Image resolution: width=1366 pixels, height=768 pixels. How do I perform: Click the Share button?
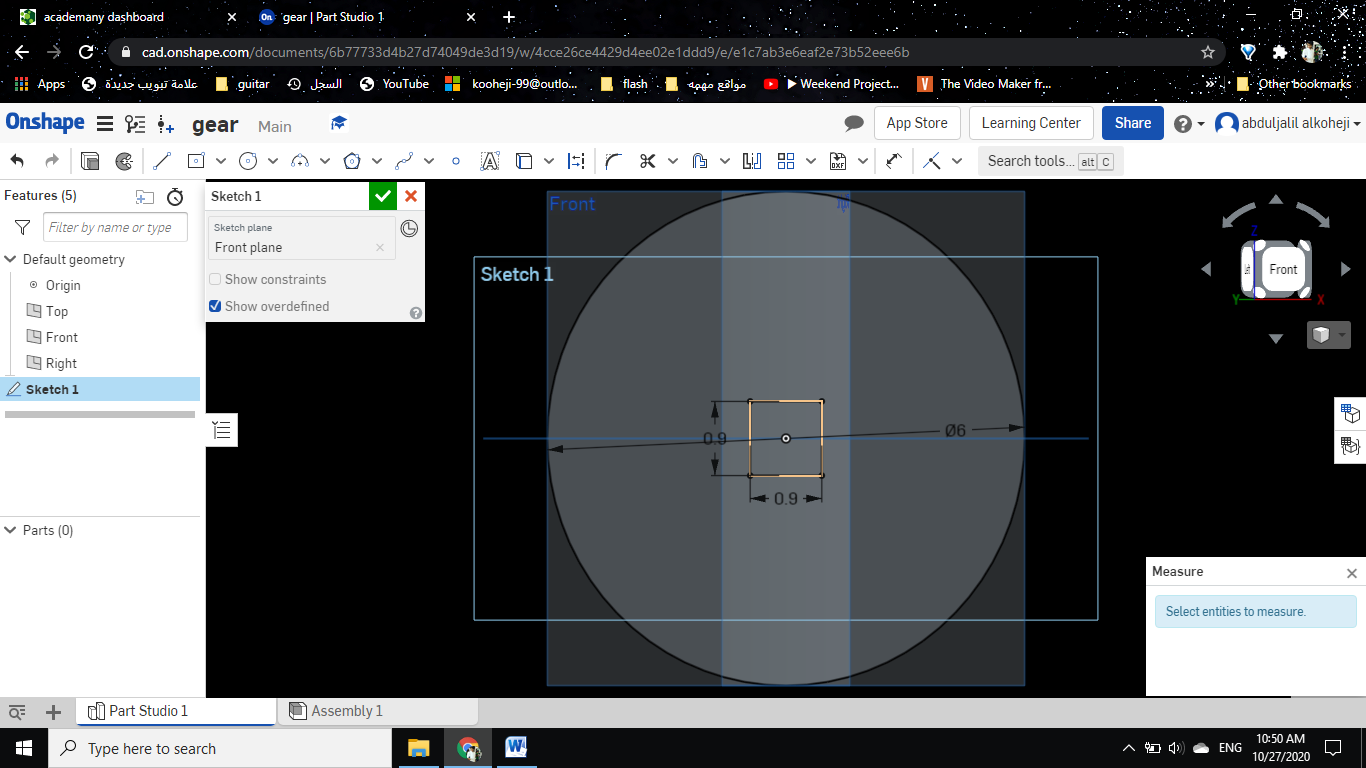[1132, 123]
